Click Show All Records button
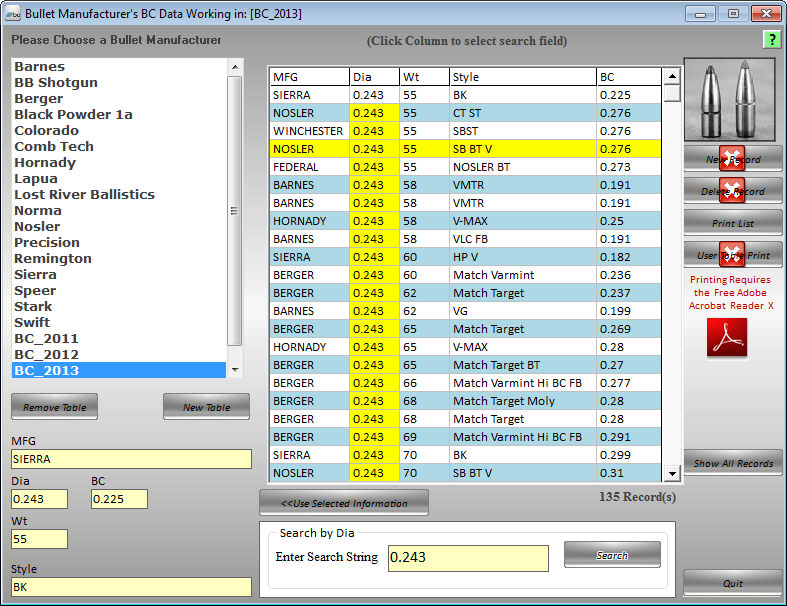 click(733, 463)
